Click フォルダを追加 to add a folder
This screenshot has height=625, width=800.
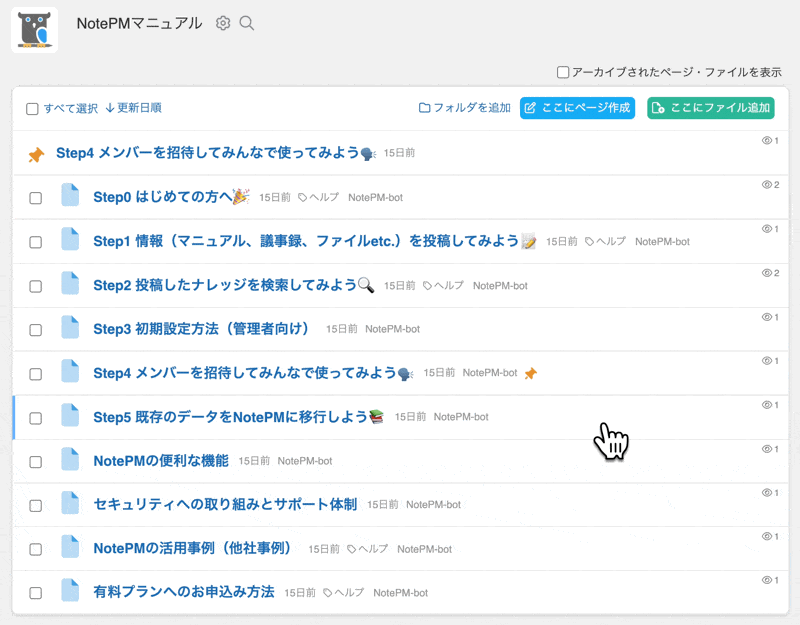(465, 108)
